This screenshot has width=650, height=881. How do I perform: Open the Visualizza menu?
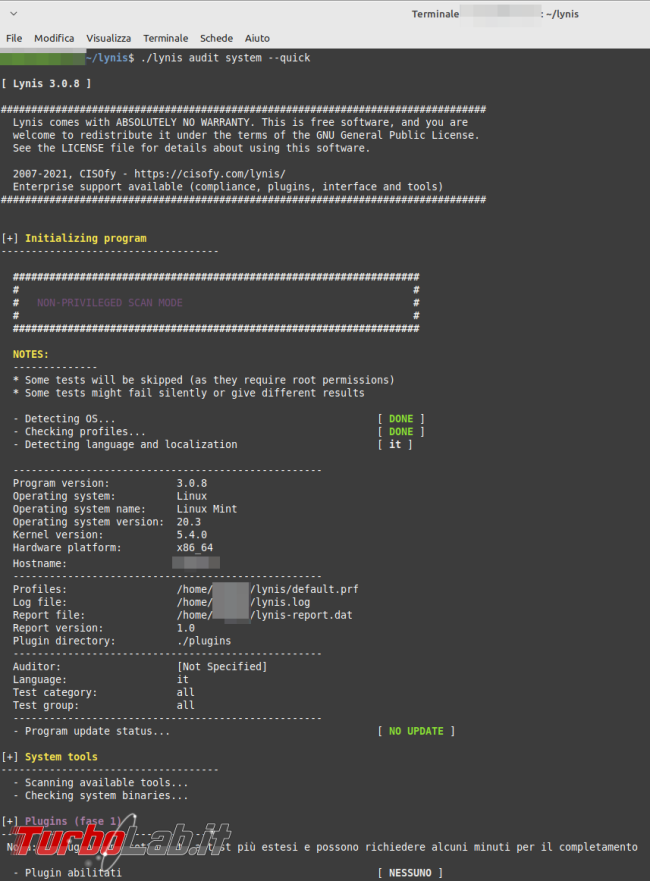(108, 38)
